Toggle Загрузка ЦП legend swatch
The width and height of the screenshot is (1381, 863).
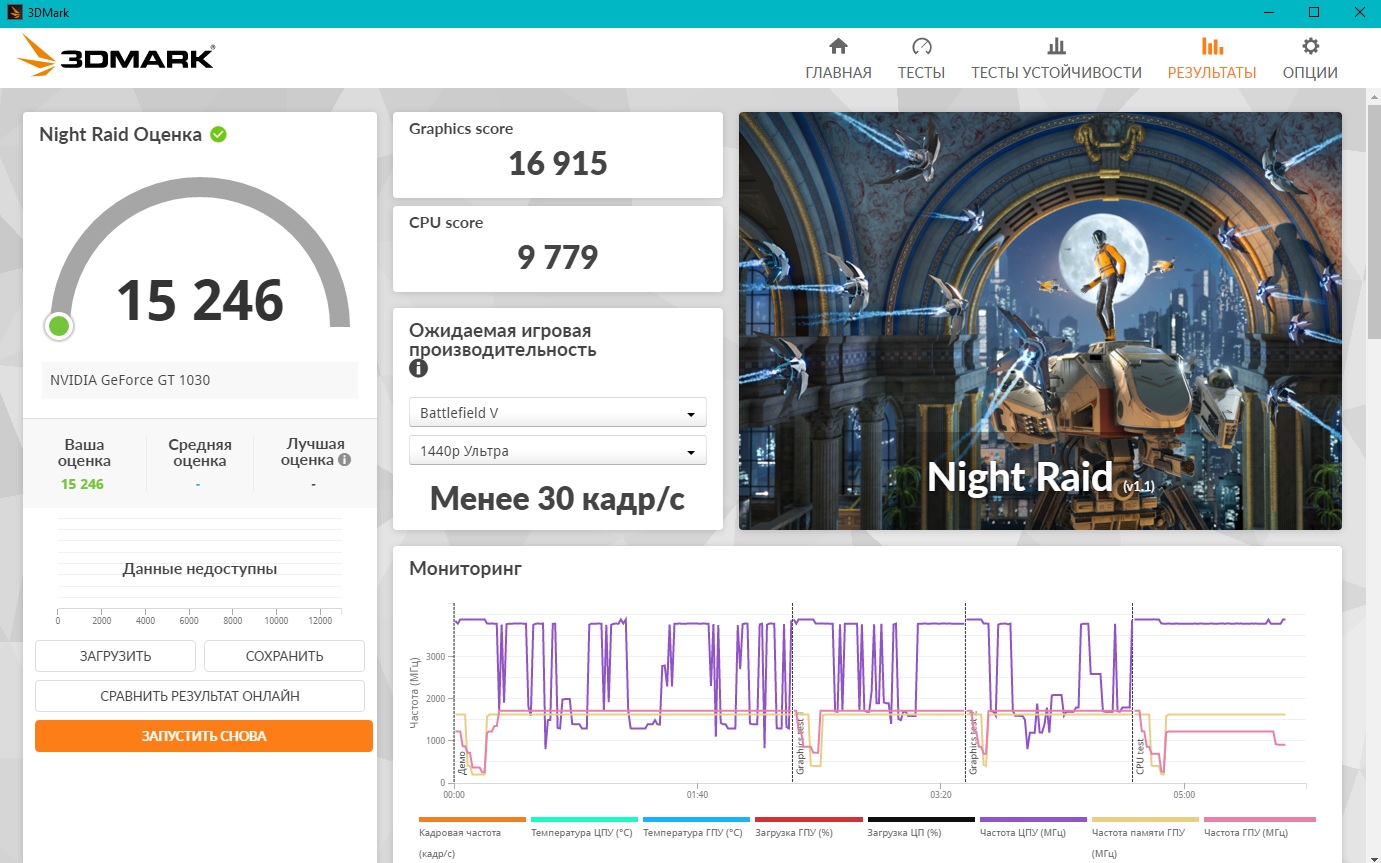(x=921, y=819)
